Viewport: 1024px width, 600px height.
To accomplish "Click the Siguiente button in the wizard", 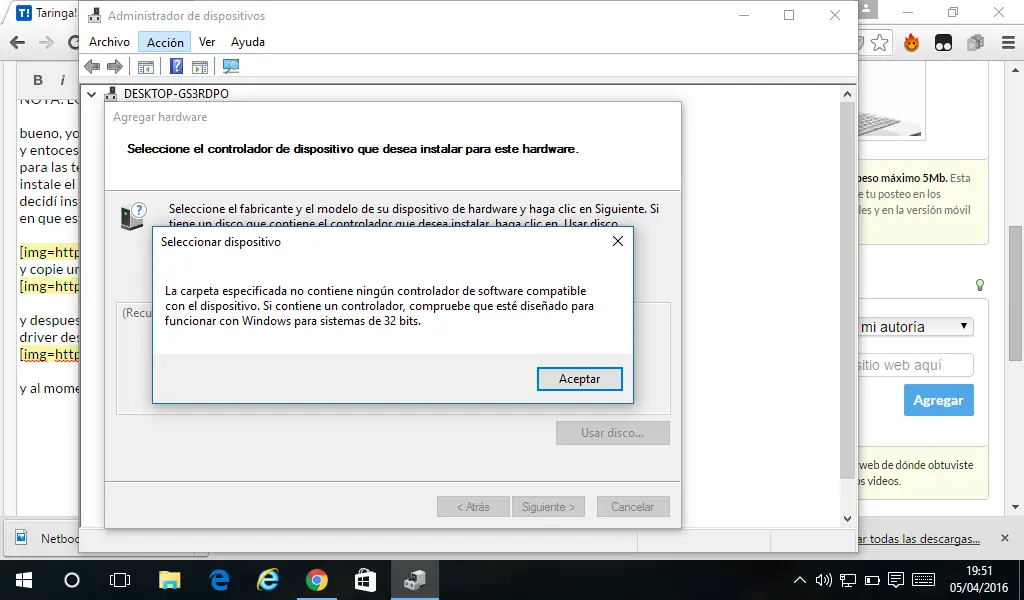I will (x=548, y=507).
